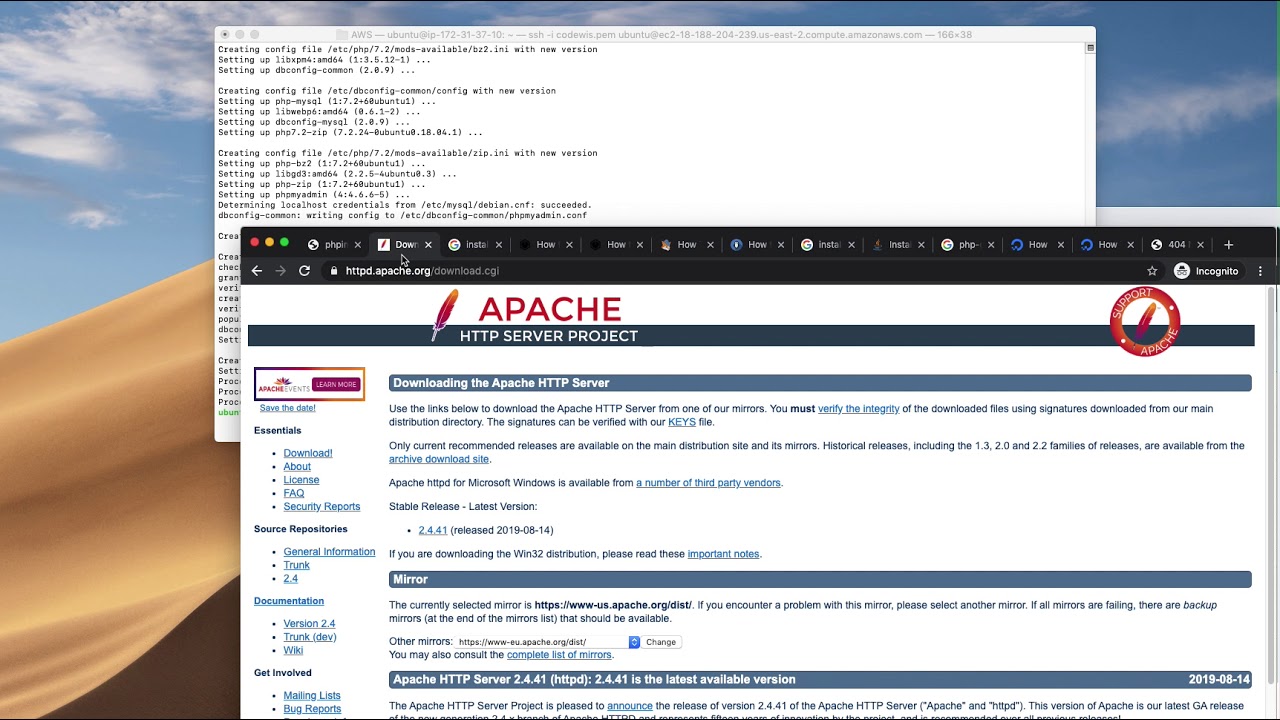Viewport: 1280px width, 720px height.
Task: Click a number of third party vendors link
Action: [708, 483]
